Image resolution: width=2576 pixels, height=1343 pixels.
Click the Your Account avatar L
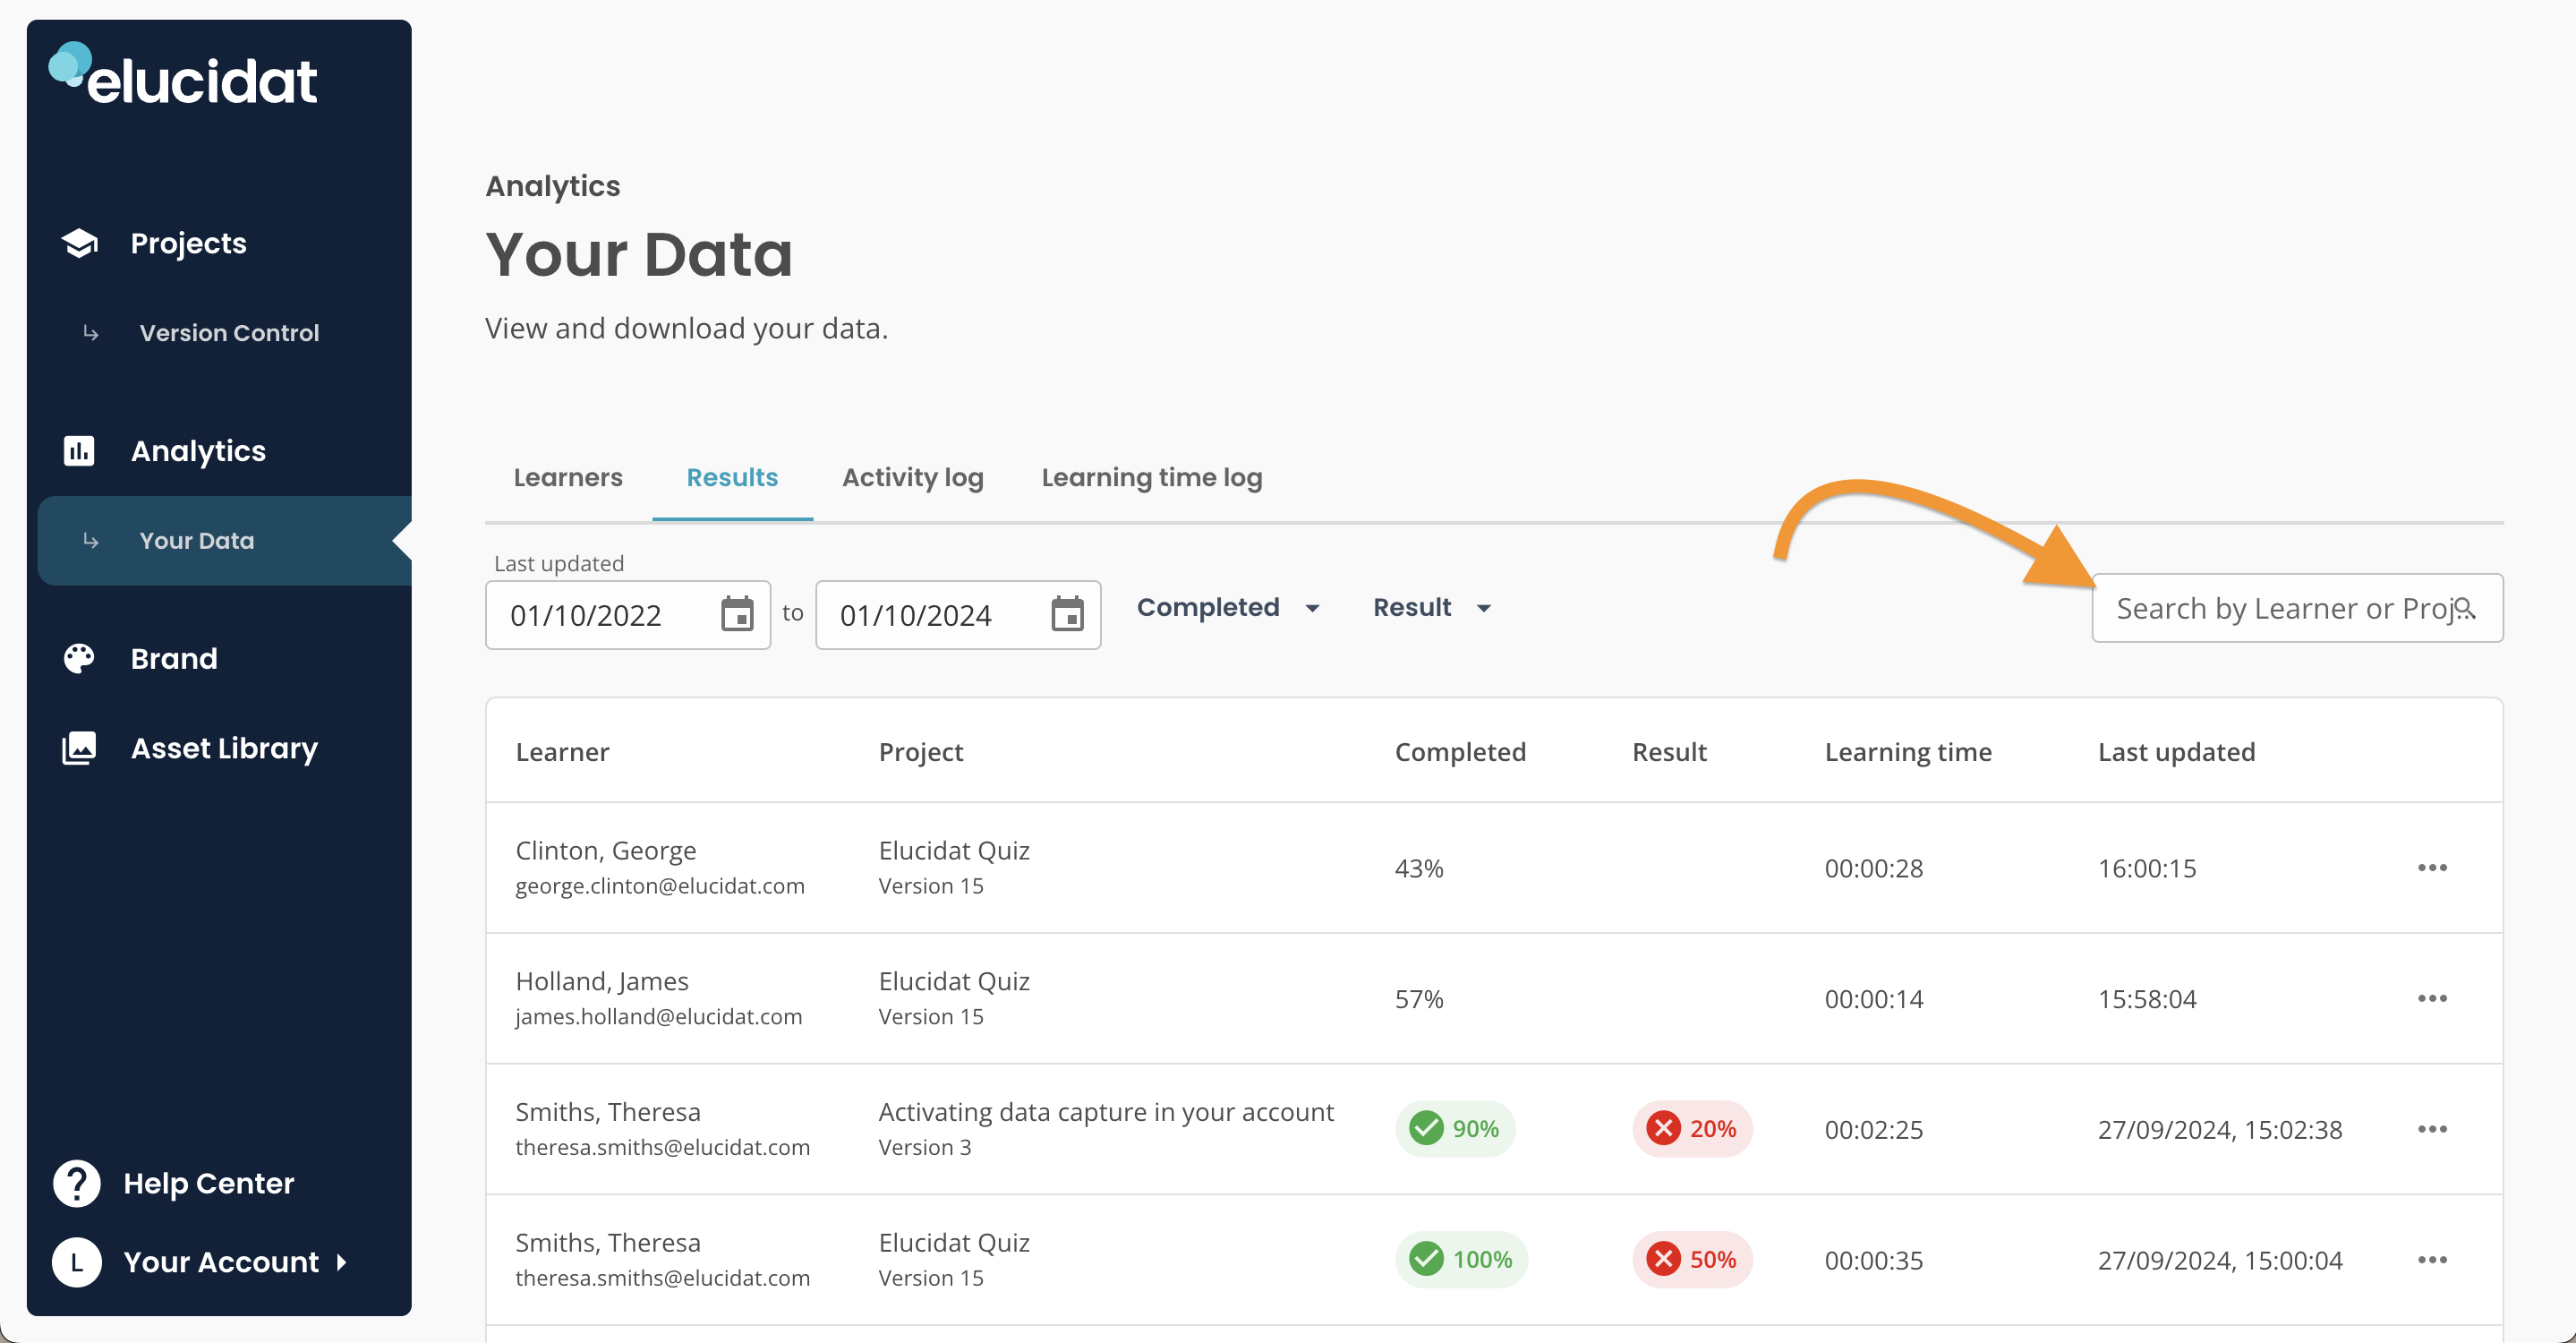(x=77, y=1262)
